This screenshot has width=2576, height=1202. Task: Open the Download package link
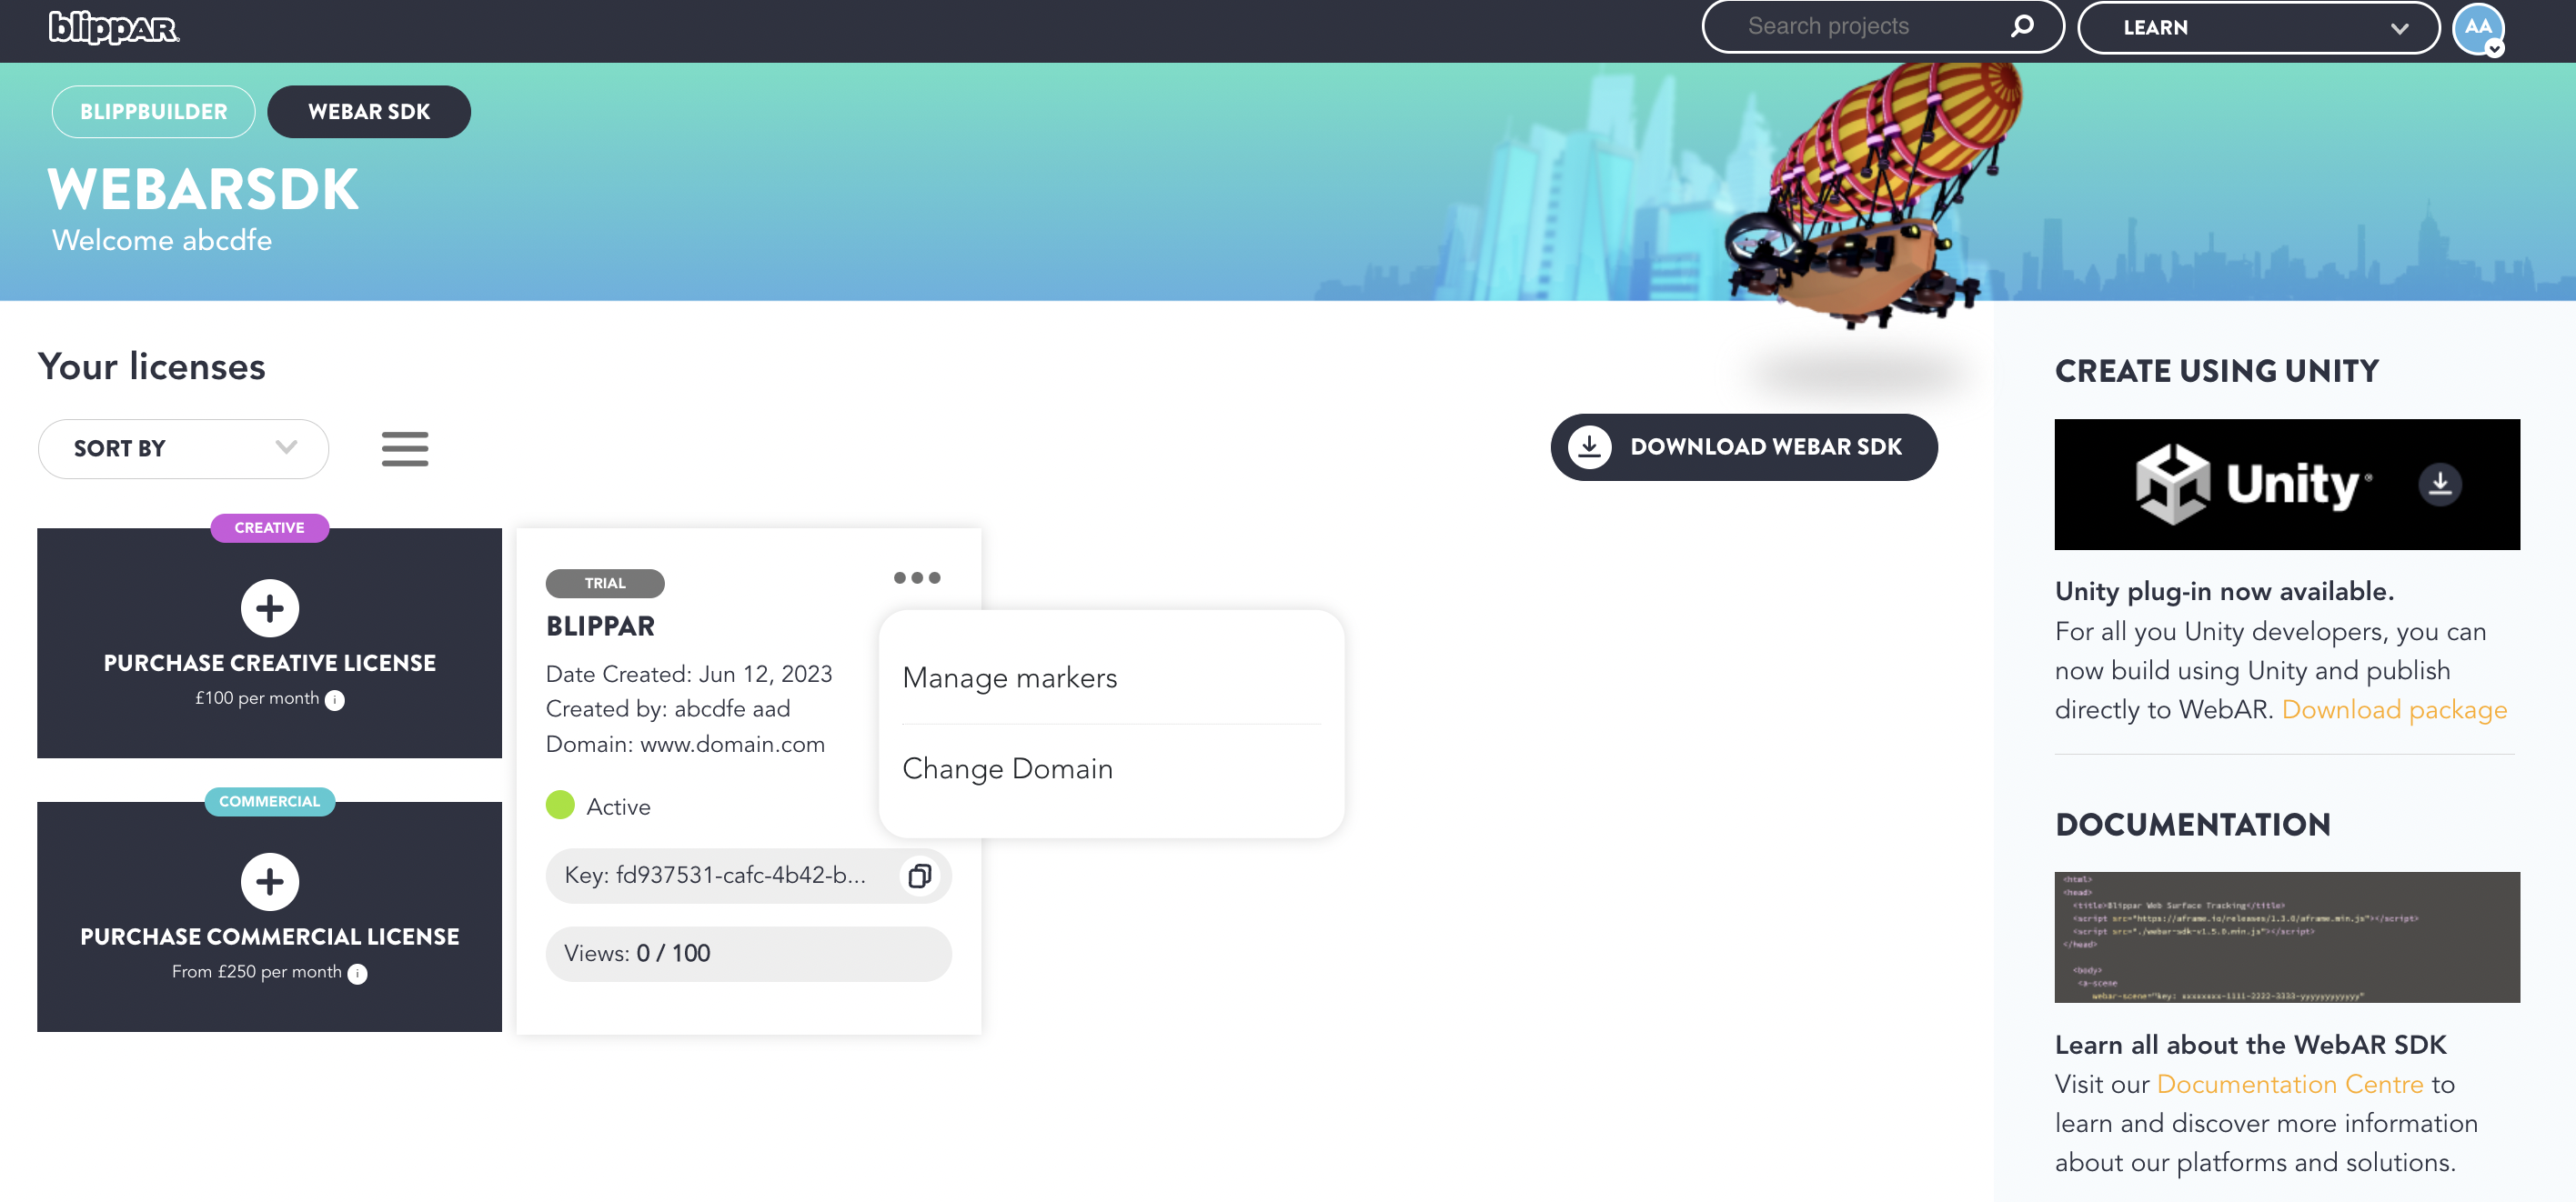coord(2394,710)
